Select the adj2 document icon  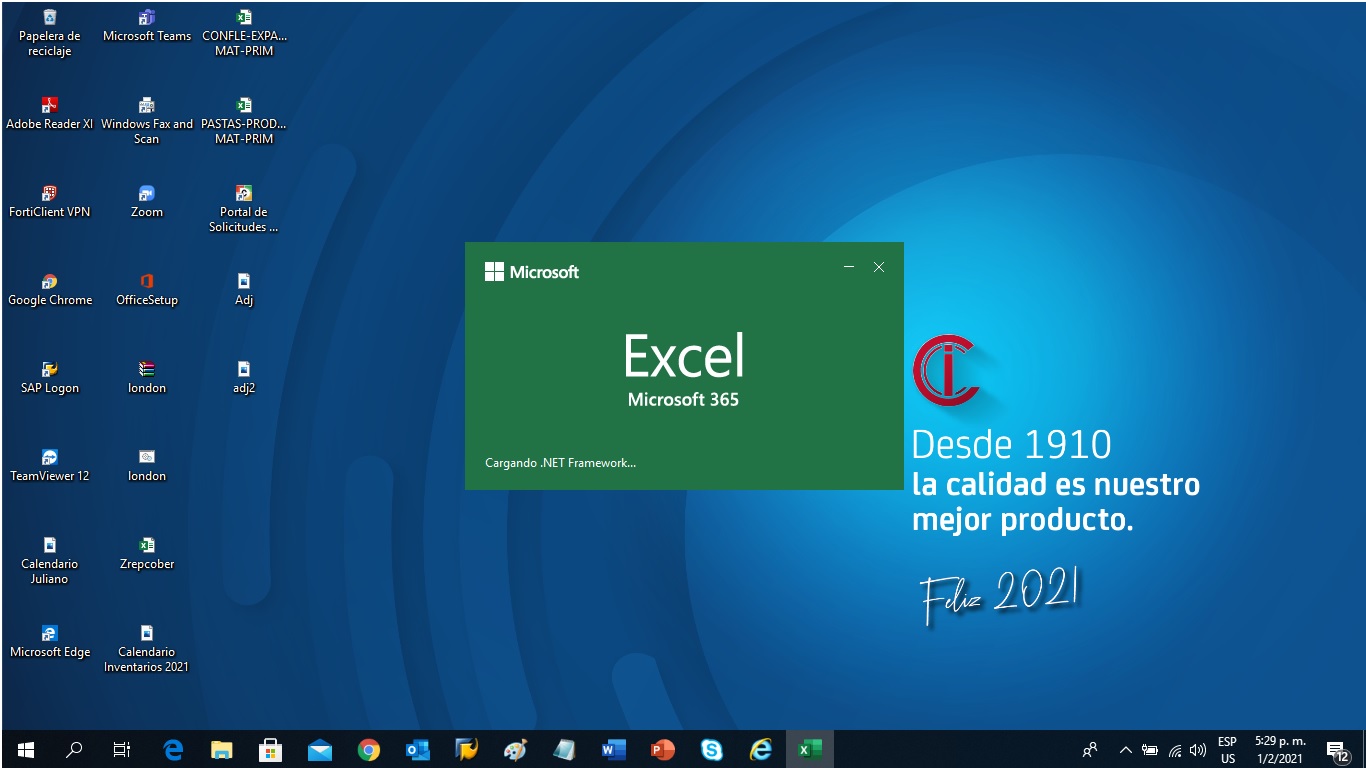point(244,378)
